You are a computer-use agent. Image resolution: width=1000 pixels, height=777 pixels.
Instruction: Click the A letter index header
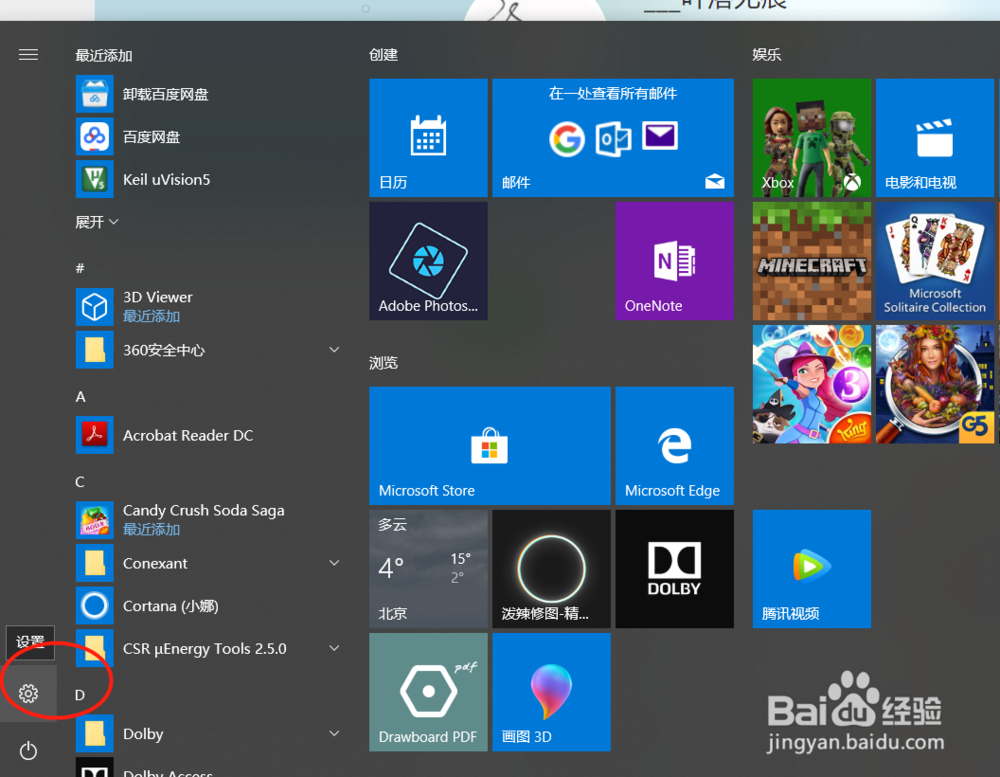[x=80, y=397]
